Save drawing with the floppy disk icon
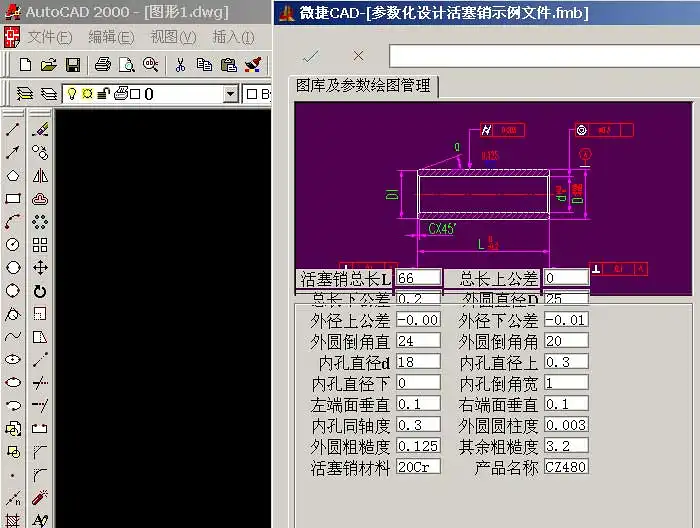 pos(73,65)
